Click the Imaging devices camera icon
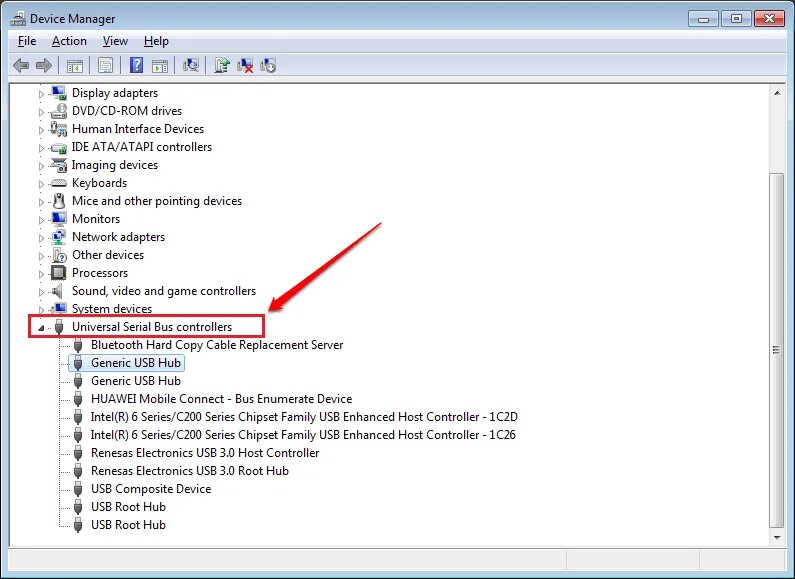Viewport: 795px width, 579px height. 59,165
